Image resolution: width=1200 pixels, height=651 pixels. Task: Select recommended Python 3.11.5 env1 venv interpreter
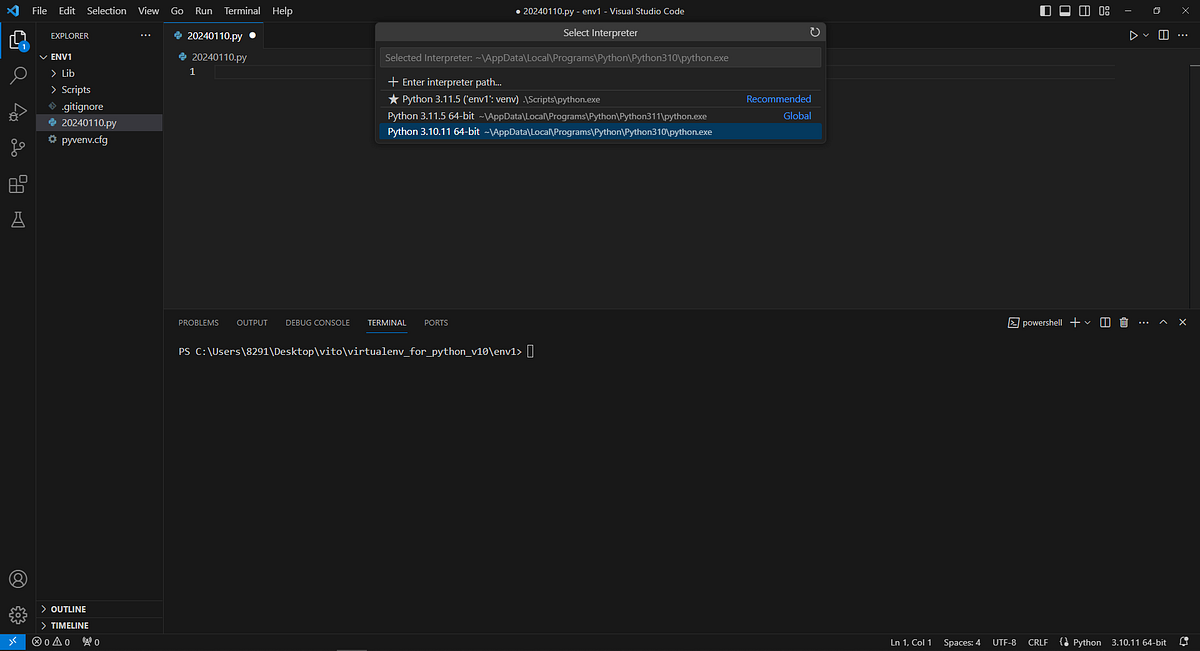(600, 99)
